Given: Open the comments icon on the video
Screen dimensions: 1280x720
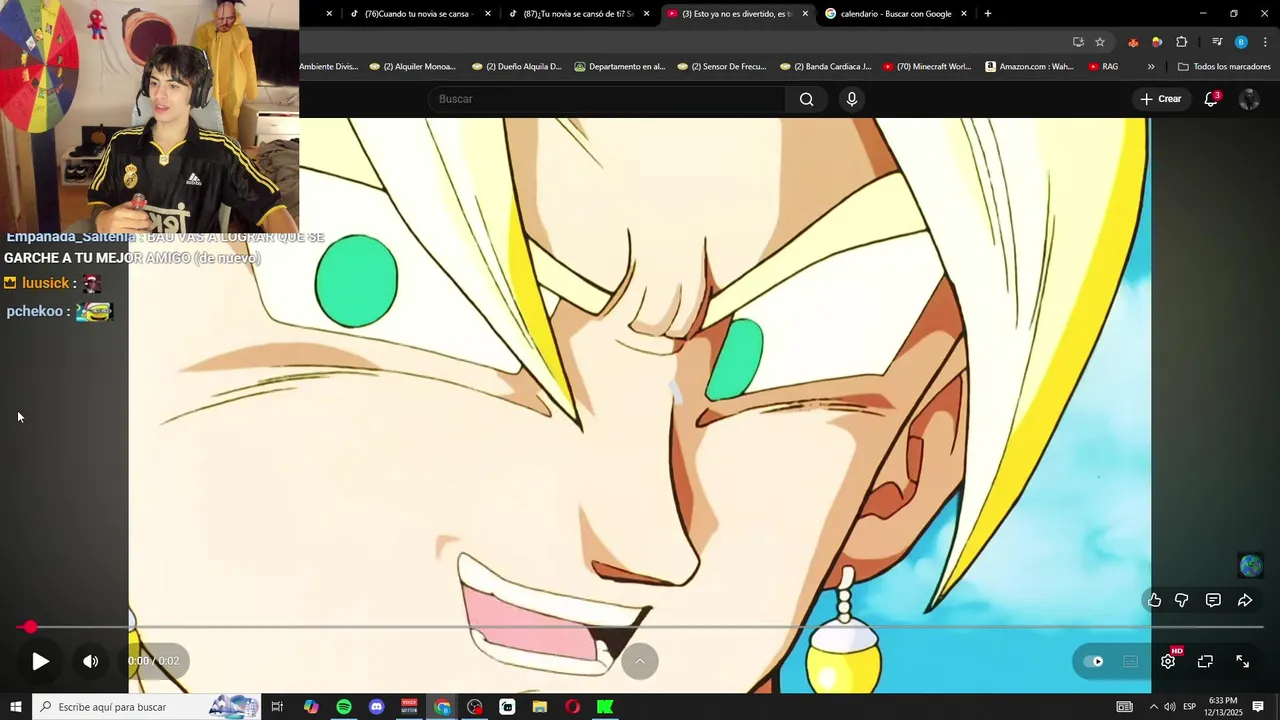Looking at the screenshot, I should [1213, 600].
